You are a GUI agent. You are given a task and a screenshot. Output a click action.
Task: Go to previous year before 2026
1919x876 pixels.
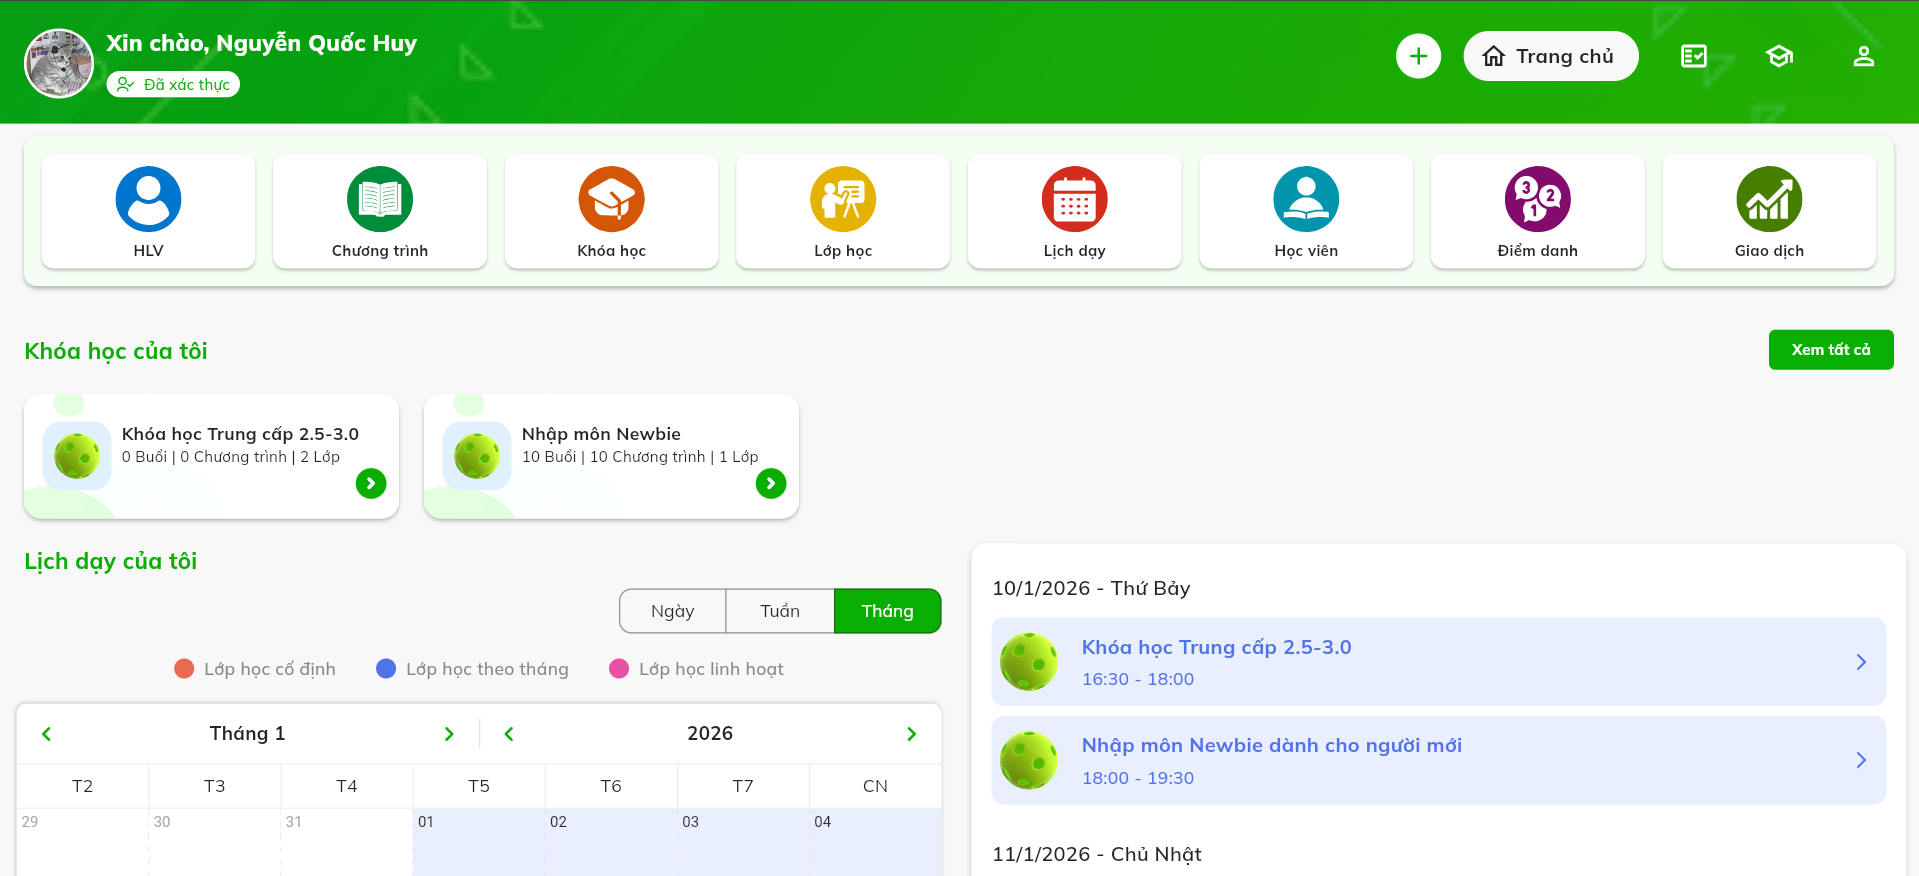(x=509, y=734)
